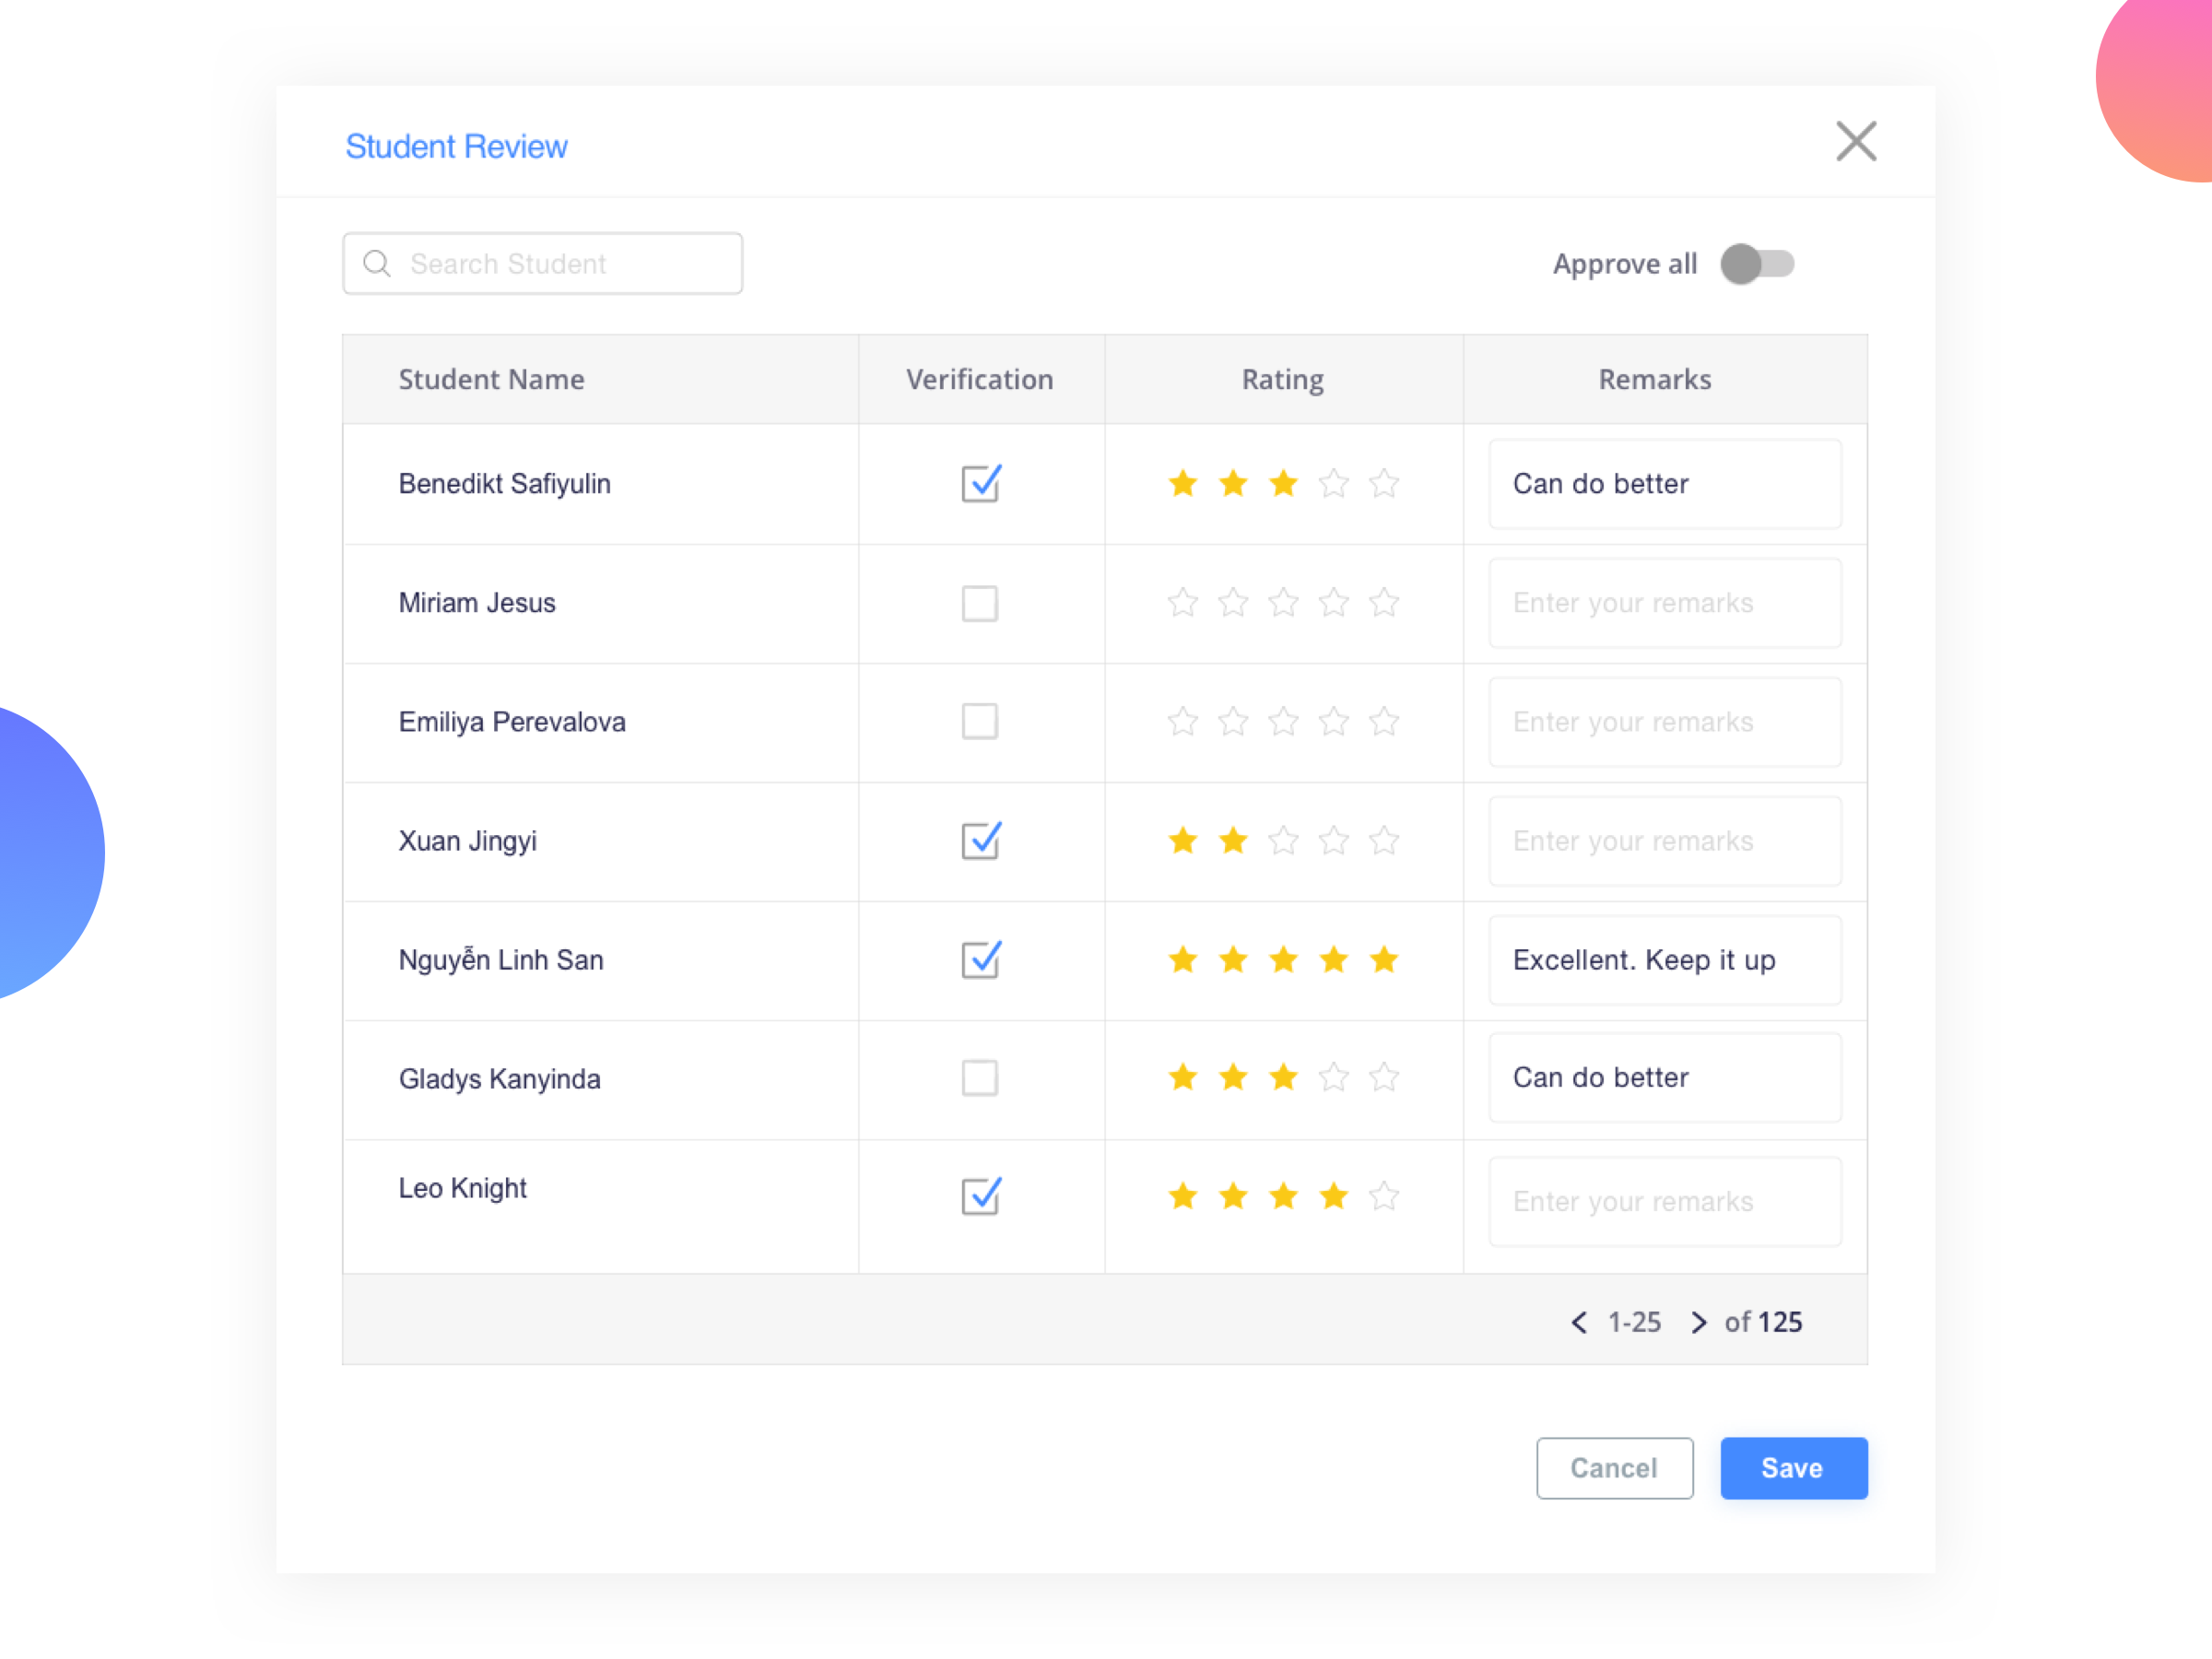Verify Gladys Kanyinda's record
The width and height of the screenshot is (2212, 1659).
(980, 1077)
